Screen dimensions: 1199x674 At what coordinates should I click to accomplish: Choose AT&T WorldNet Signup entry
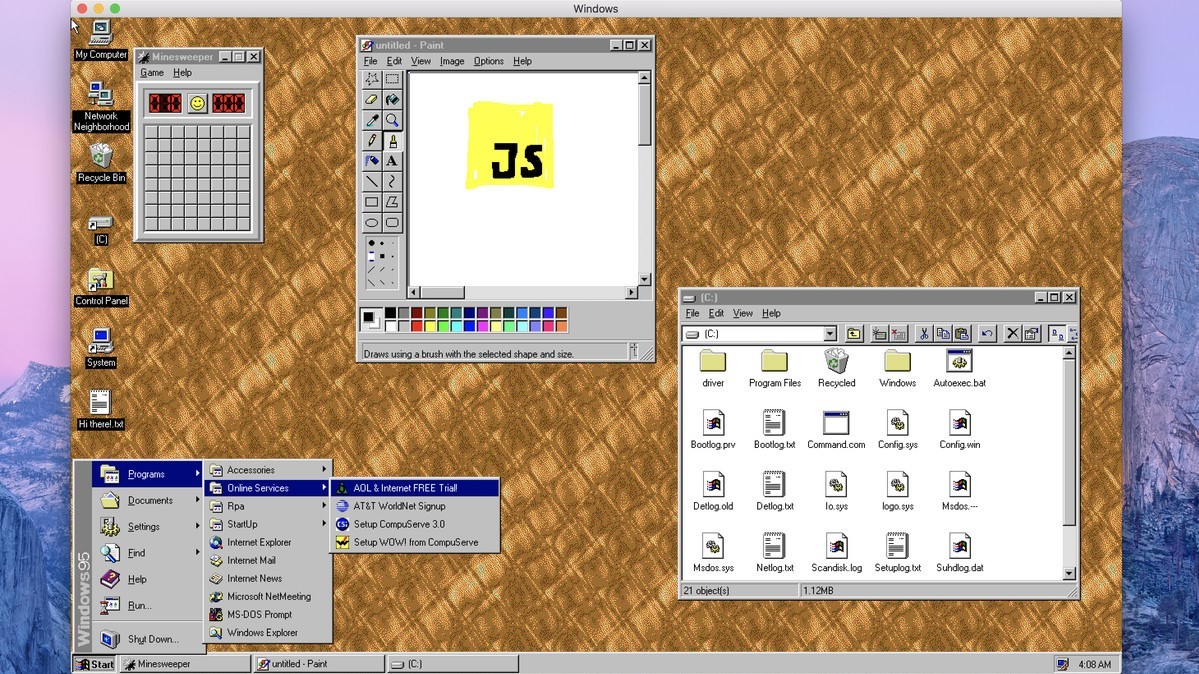[x=415, y=506]
